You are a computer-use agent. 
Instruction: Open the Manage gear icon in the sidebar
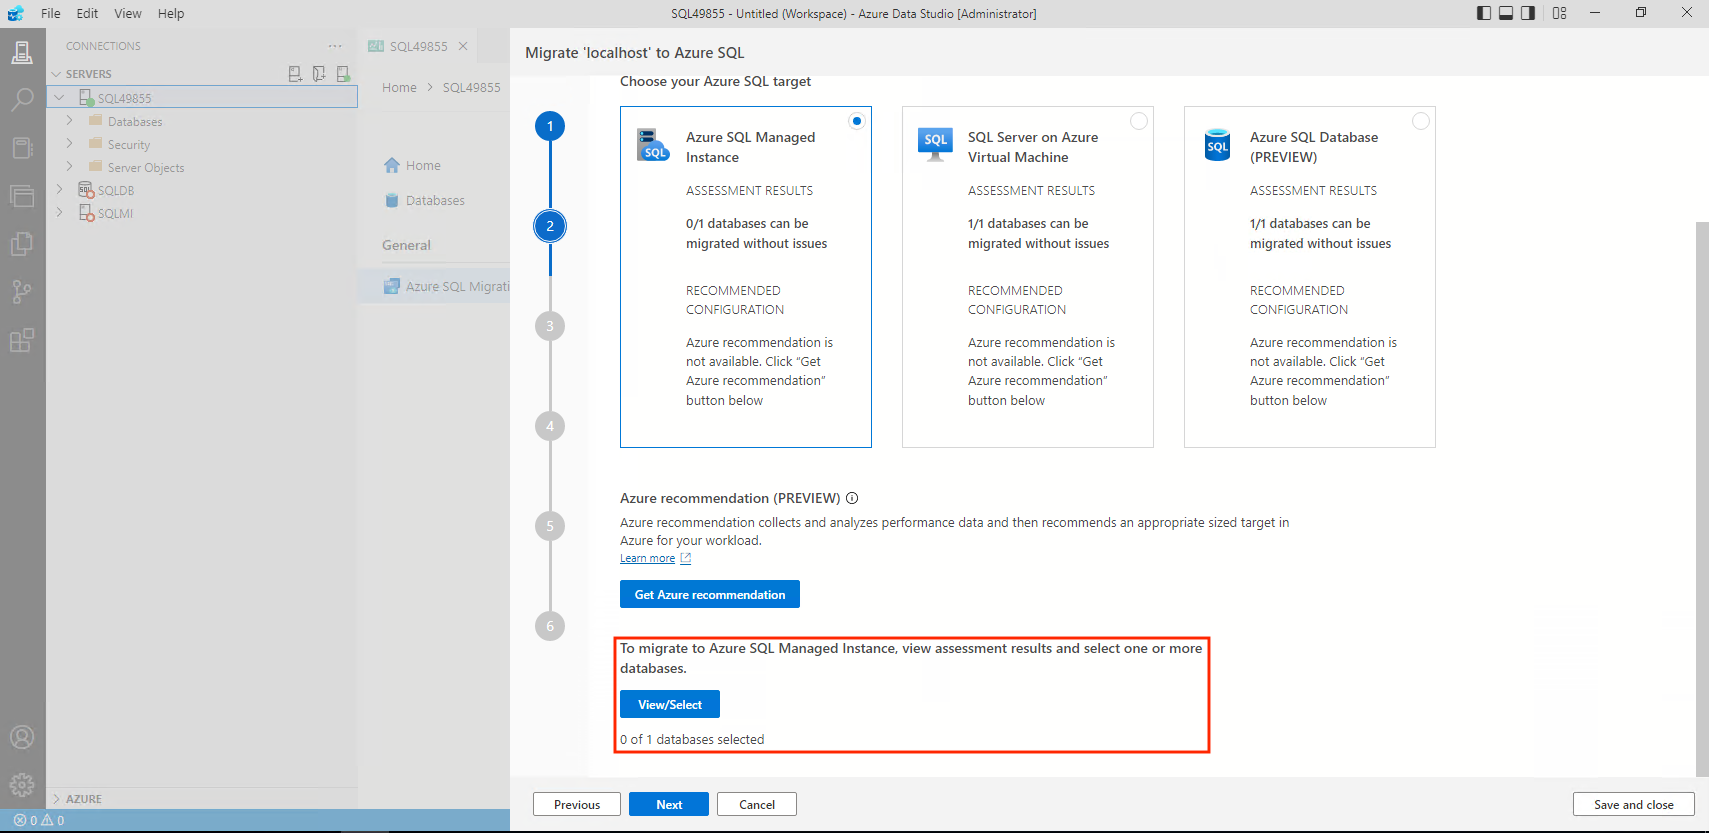(x=22, y=785)
